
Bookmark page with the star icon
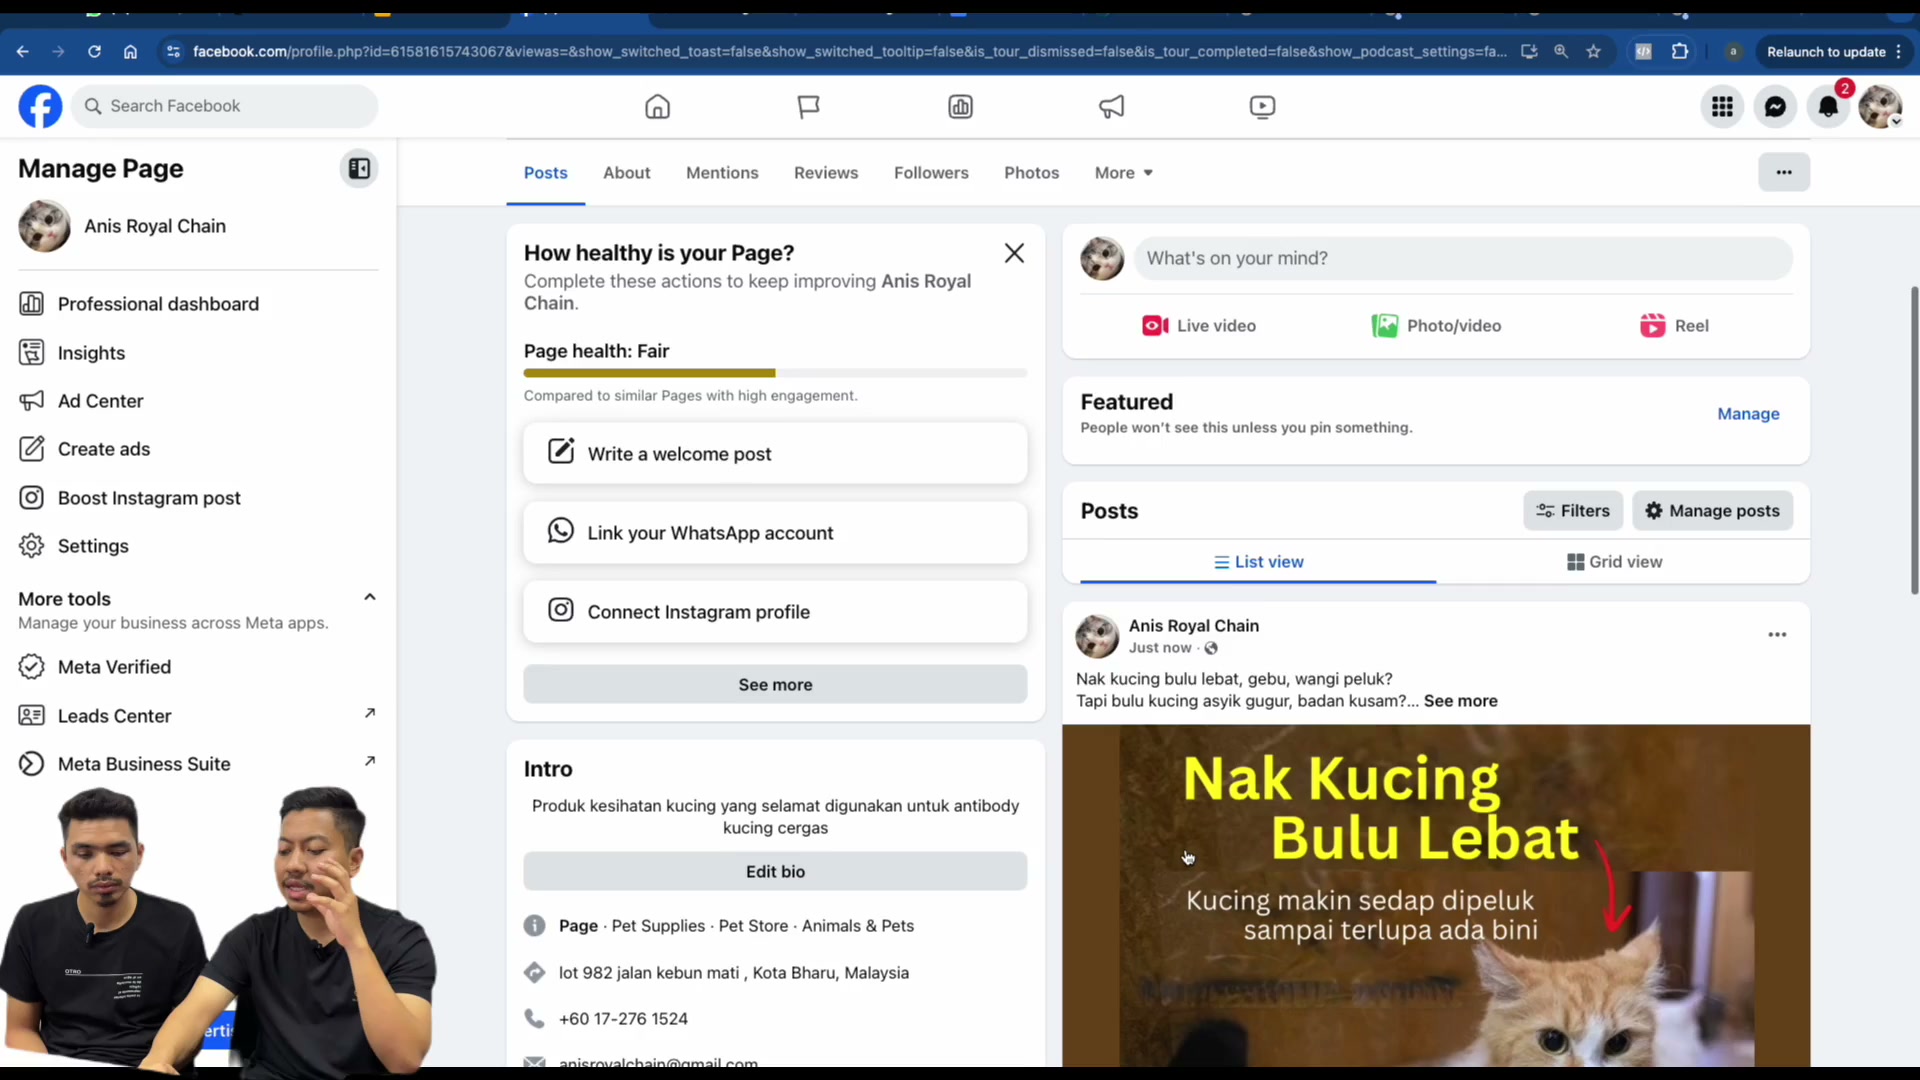click(1594, 52)
